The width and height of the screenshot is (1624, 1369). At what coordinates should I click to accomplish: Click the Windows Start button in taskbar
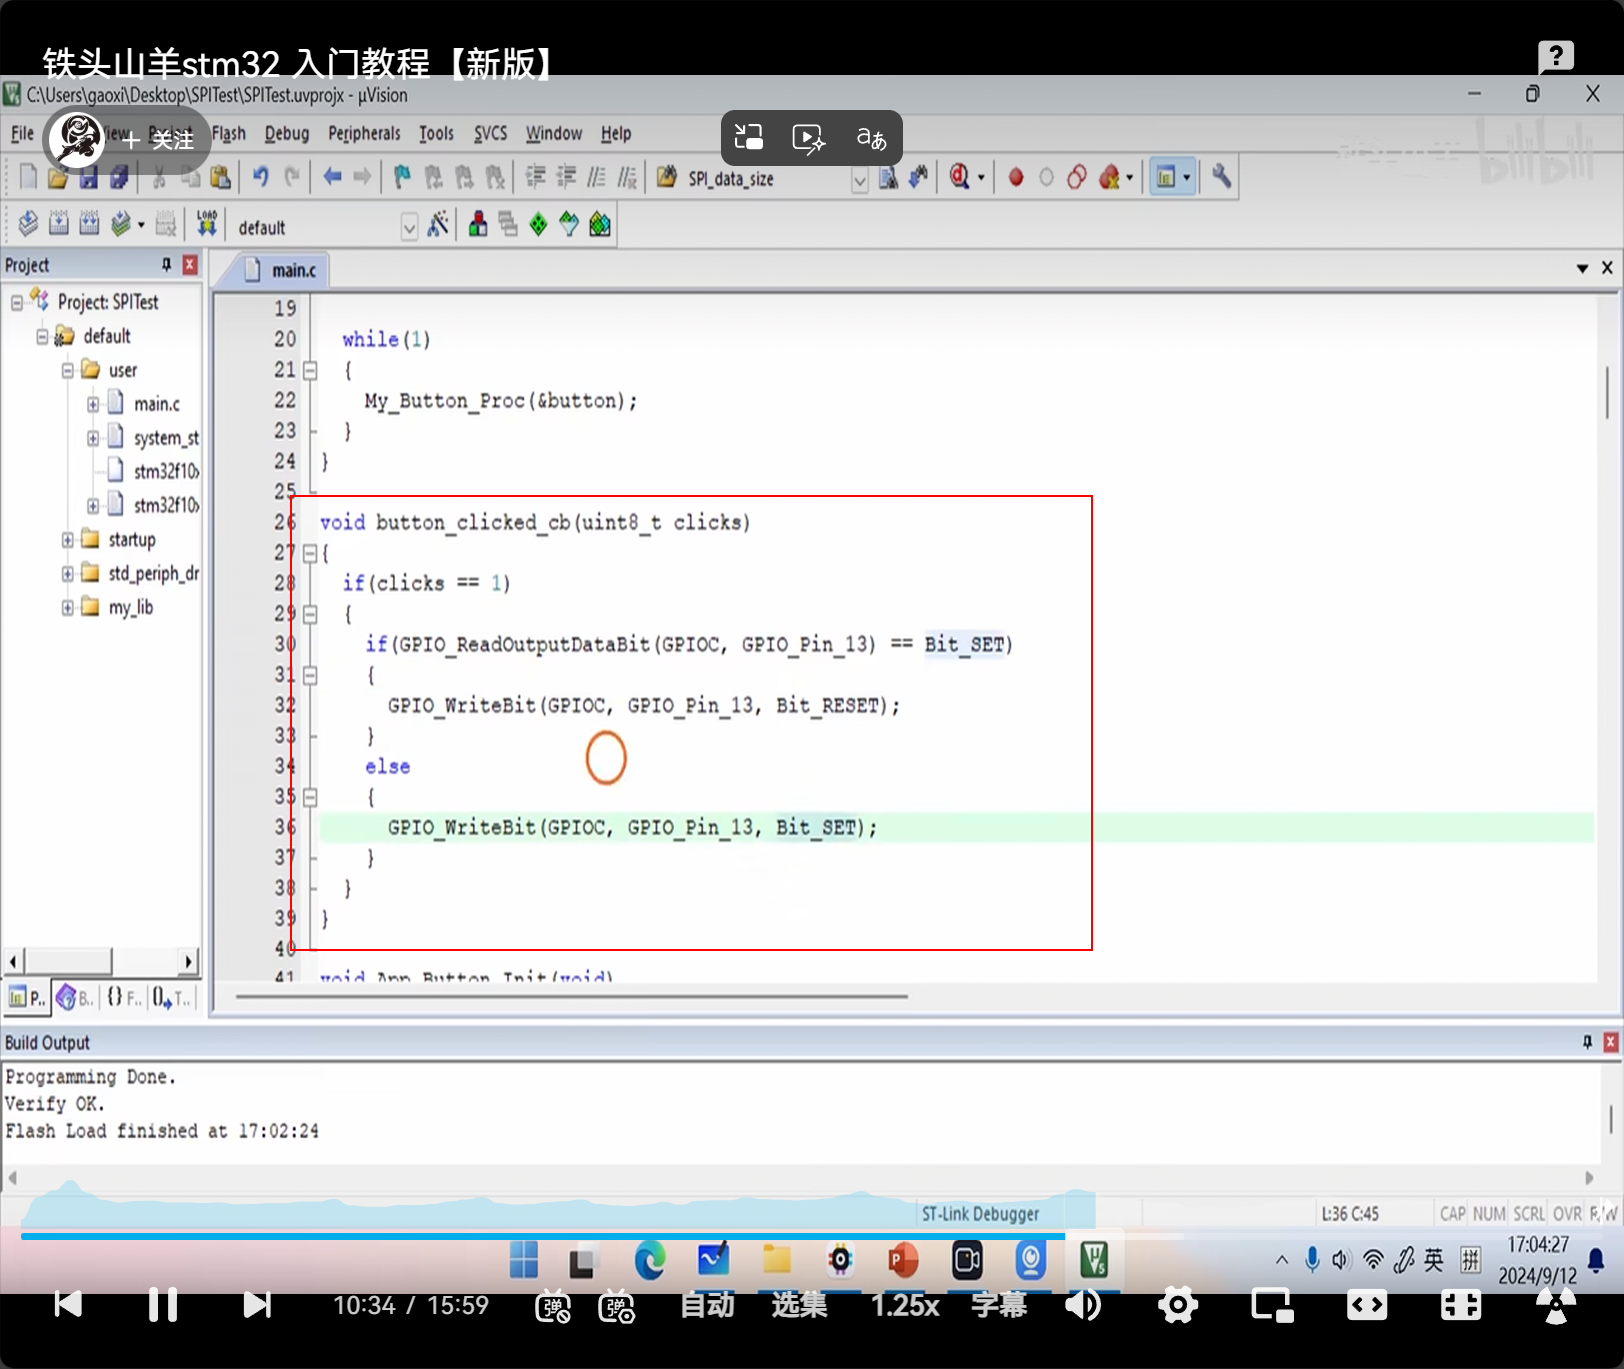click(x=523, y=1260)
